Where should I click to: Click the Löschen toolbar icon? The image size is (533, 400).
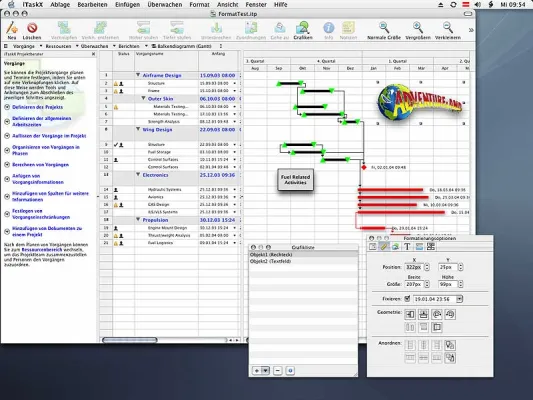coord(32,28)
